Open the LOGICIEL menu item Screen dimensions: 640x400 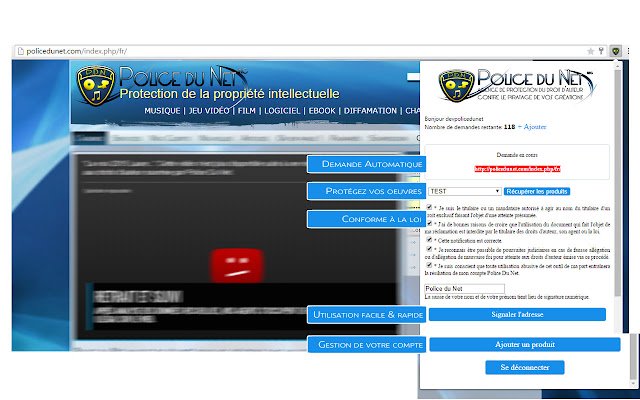click(x=282, y=111)
